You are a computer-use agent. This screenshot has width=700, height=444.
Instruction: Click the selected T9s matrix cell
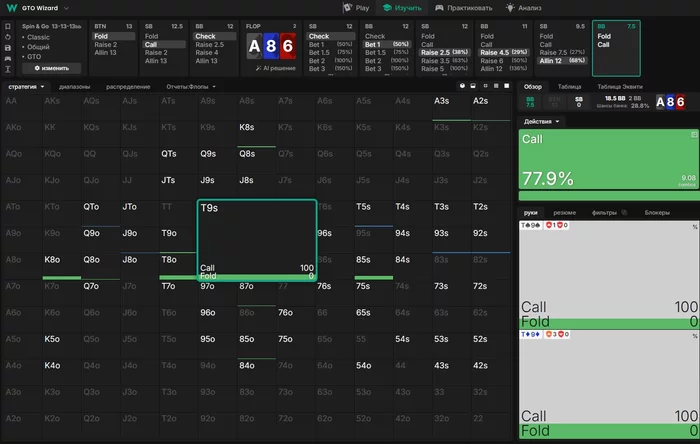(x=257, y=240)
